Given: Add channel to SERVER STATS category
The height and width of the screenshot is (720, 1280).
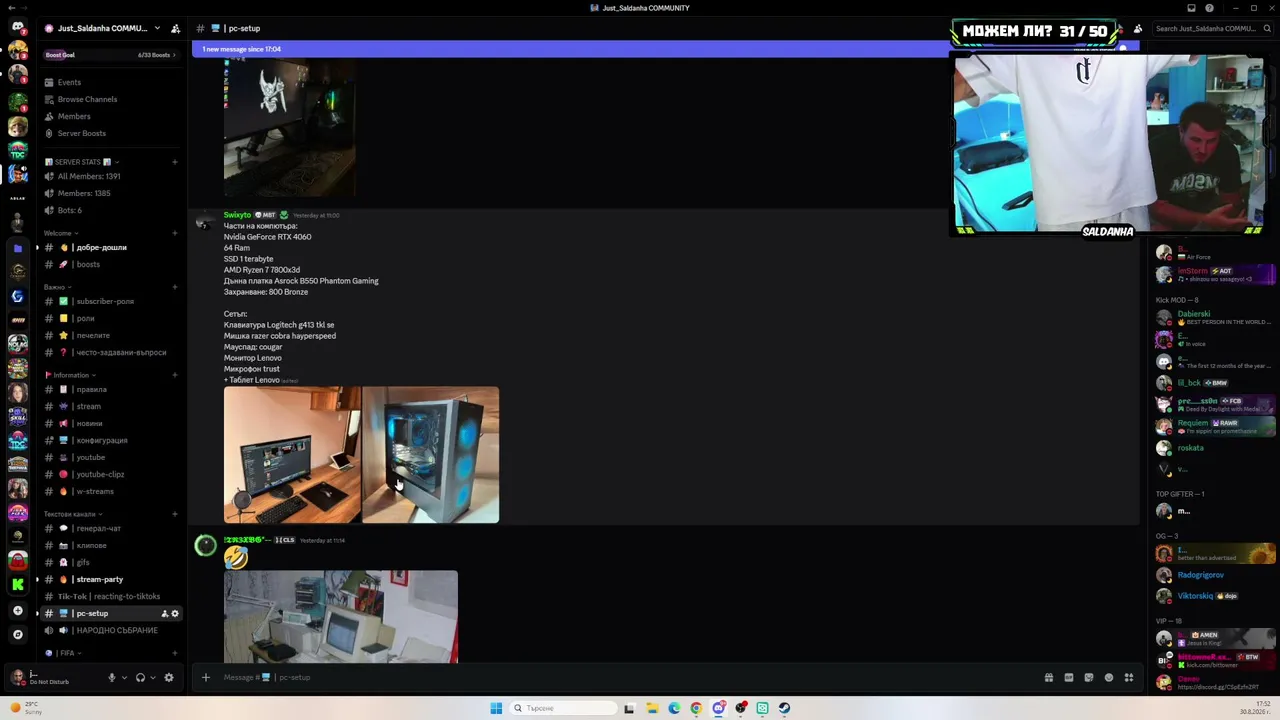Looking at the screenshot, I should 174,162.
